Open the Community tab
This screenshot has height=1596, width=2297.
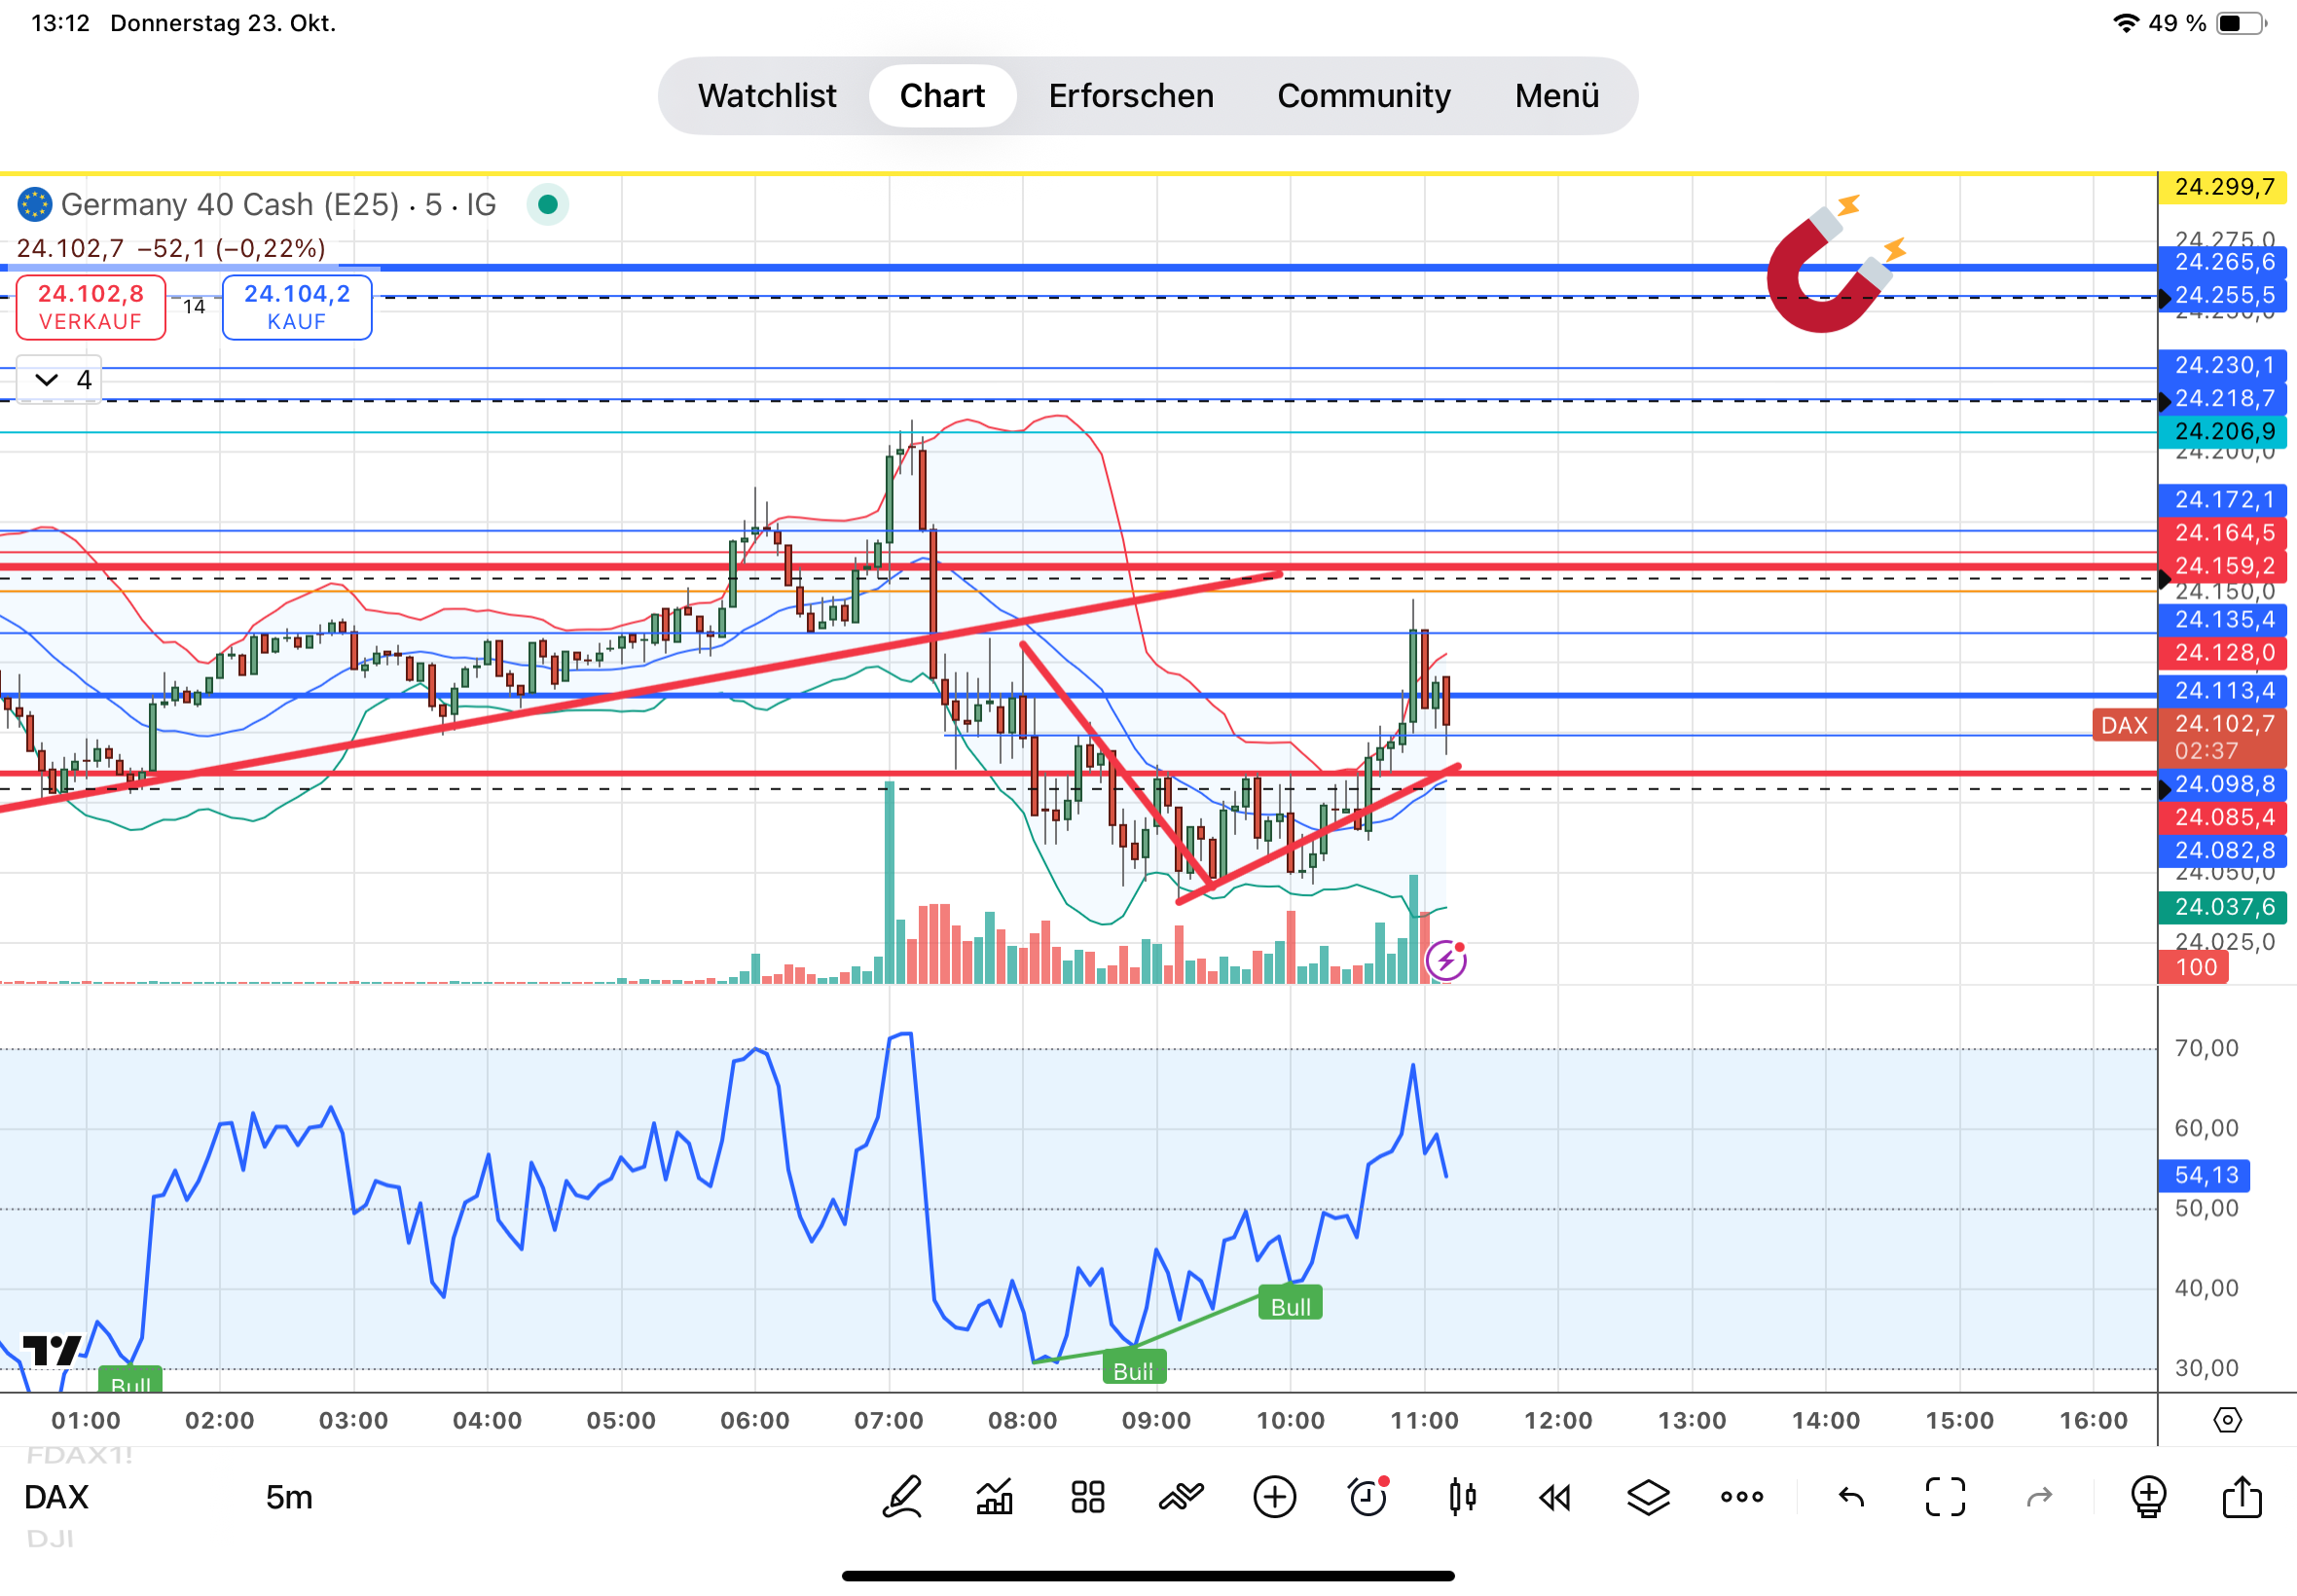click(1363, 96)
